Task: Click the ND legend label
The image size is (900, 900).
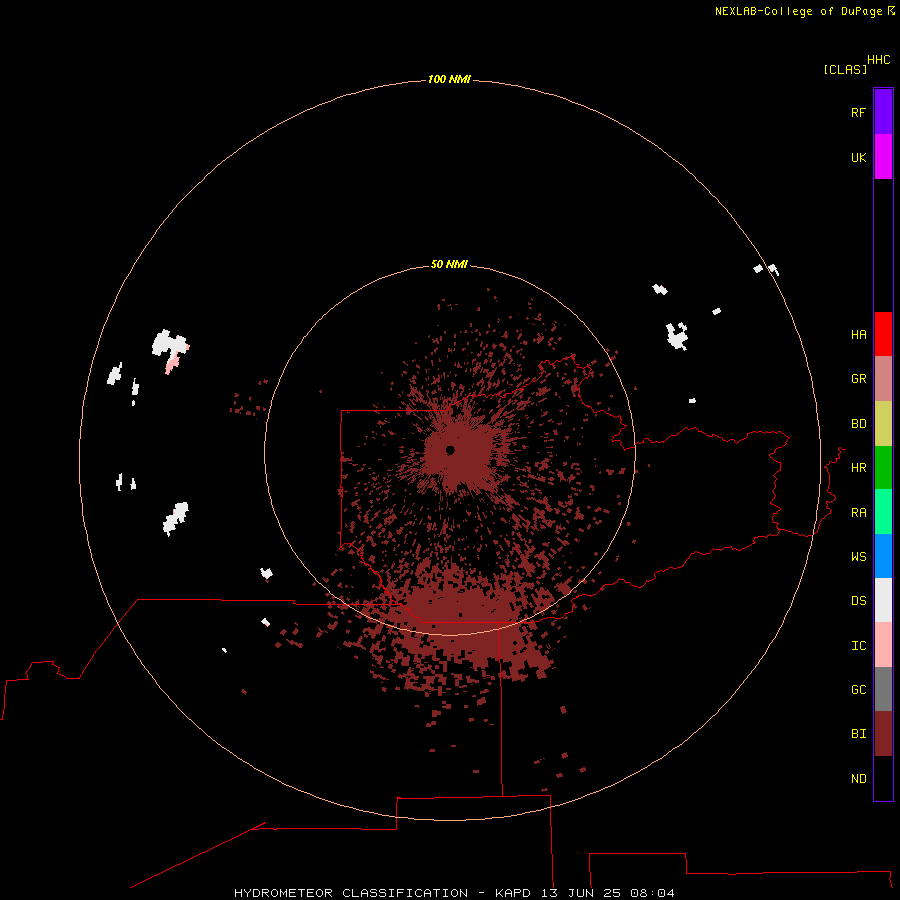Action: pyautogui.click(x=858, y=779)
